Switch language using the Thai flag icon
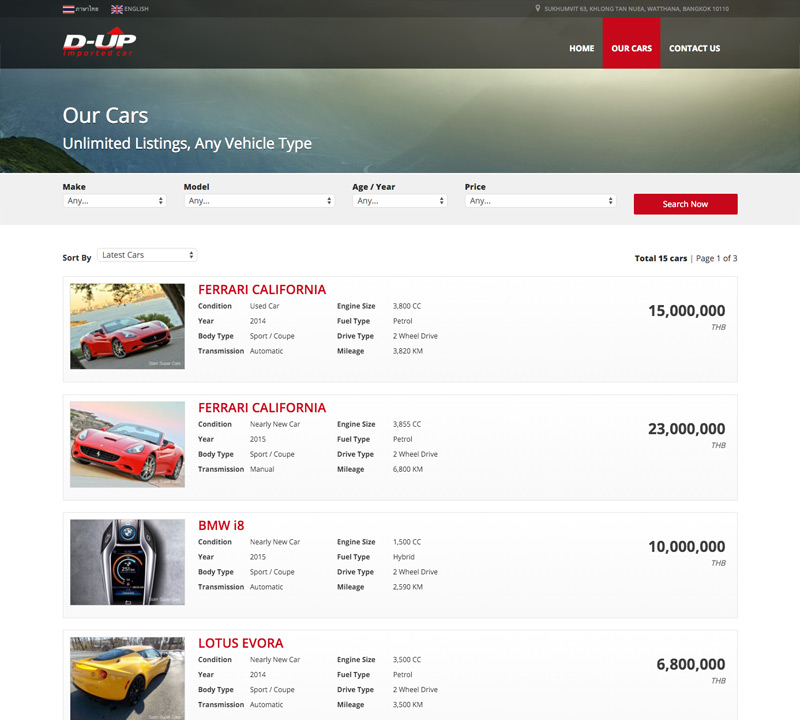This screenshot has width=800, height=720. [68, 9]
